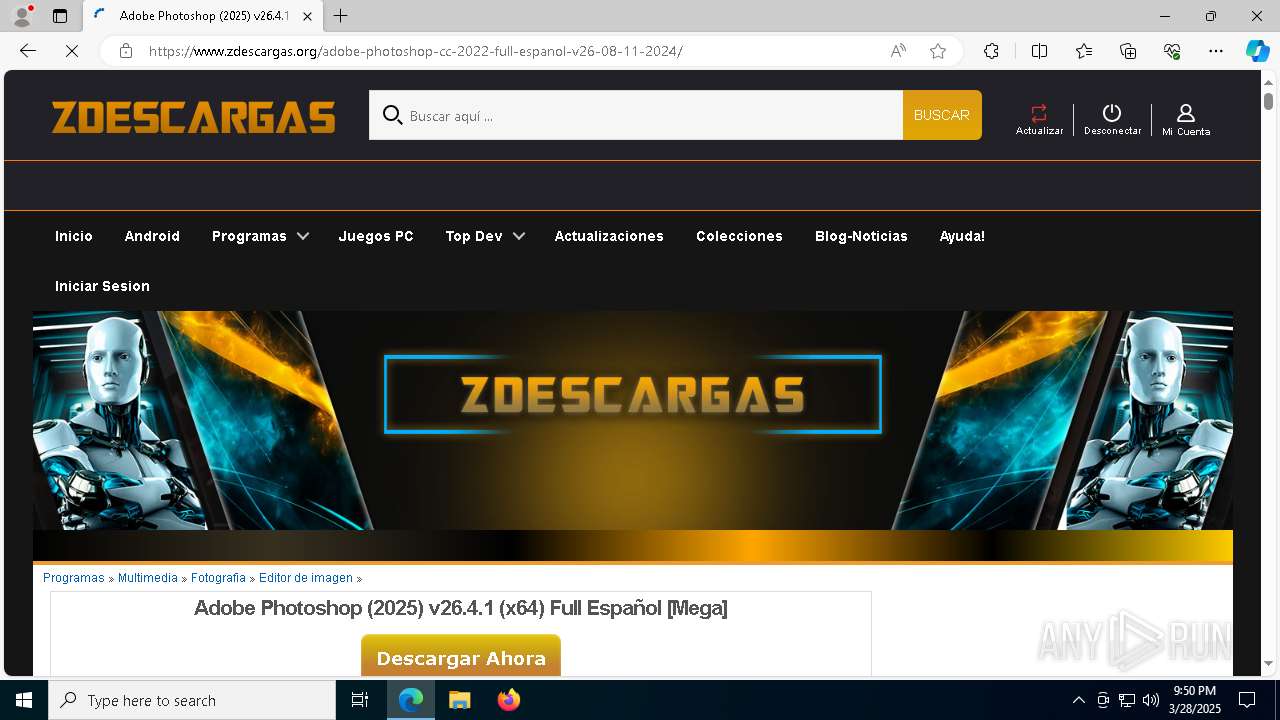Click Microsoft Edge taskbar icon
Viewport: 1280px width, 720px height.
point(411,700)
